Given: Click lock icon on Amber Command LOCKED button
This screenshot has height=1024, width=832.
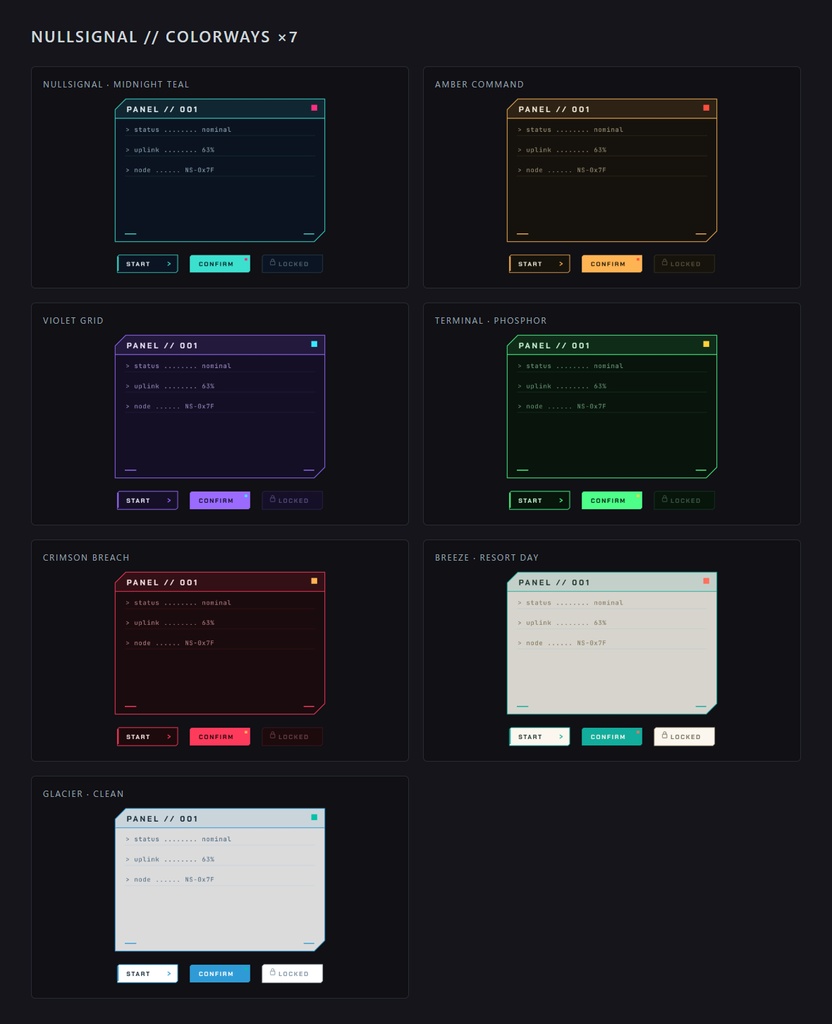Looking at the screenshot, I should (x=664, y=263).
